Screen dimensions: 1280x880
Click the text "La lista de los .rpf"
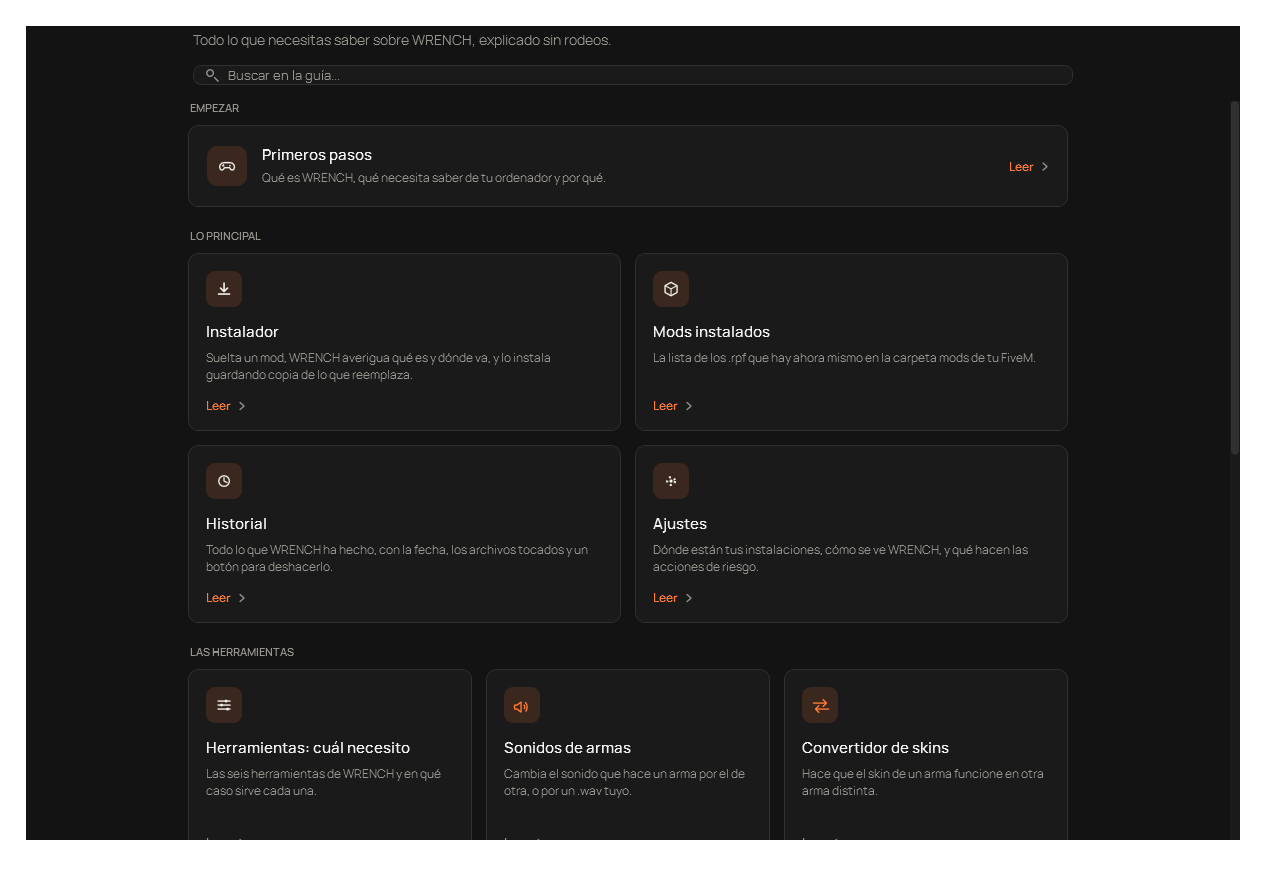844,358
